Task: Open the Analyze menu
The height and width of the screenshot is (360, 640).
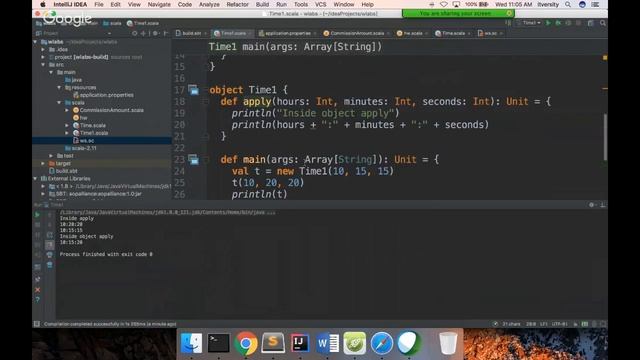Action: [209, 4]
